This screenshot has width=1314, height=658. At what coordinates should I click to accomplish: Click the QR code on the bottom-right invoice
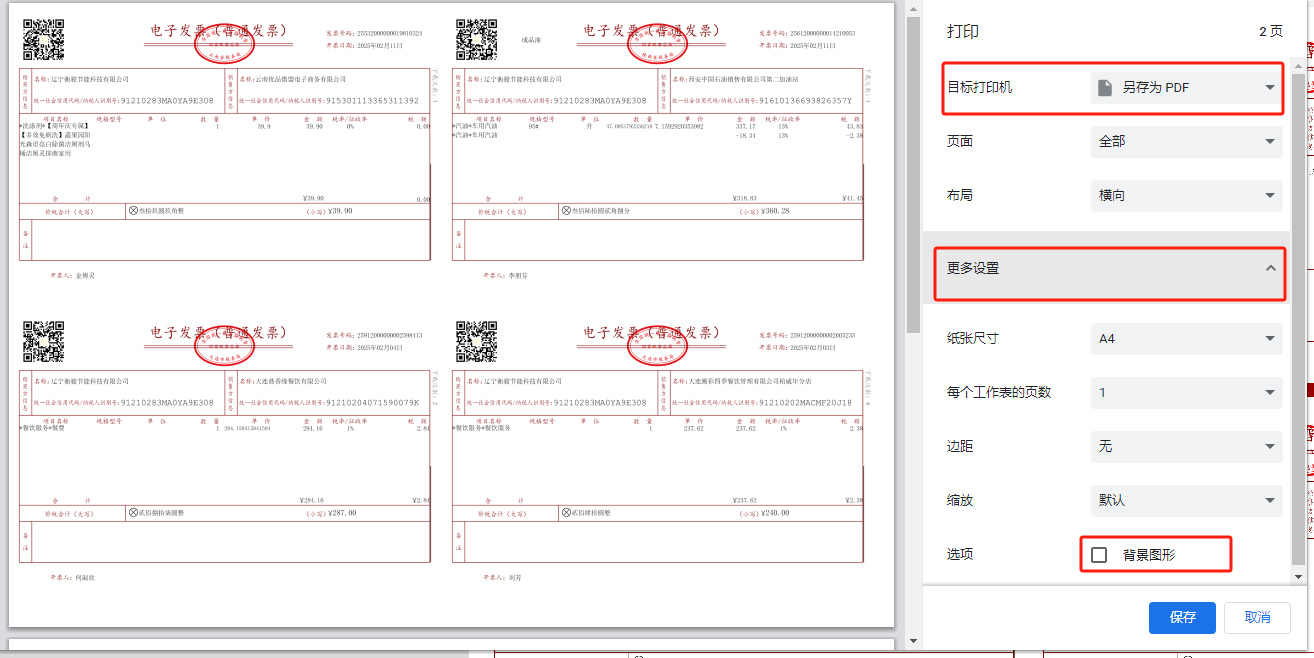click(x=476, y=341)
